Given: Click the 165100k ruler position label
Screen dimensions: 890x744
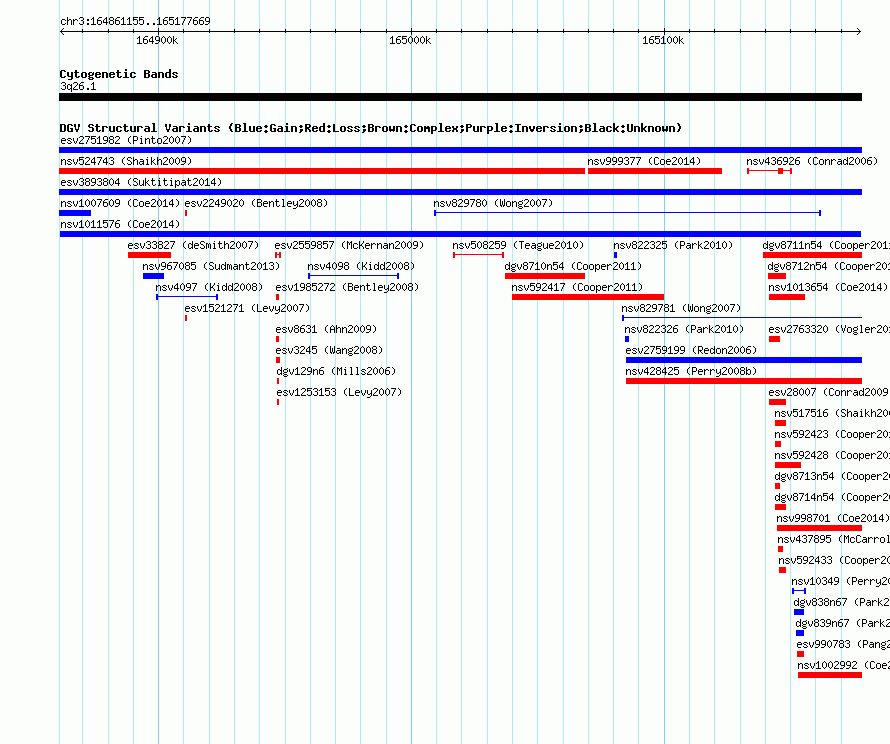Looking at the screenshot, I should (663, 40).
